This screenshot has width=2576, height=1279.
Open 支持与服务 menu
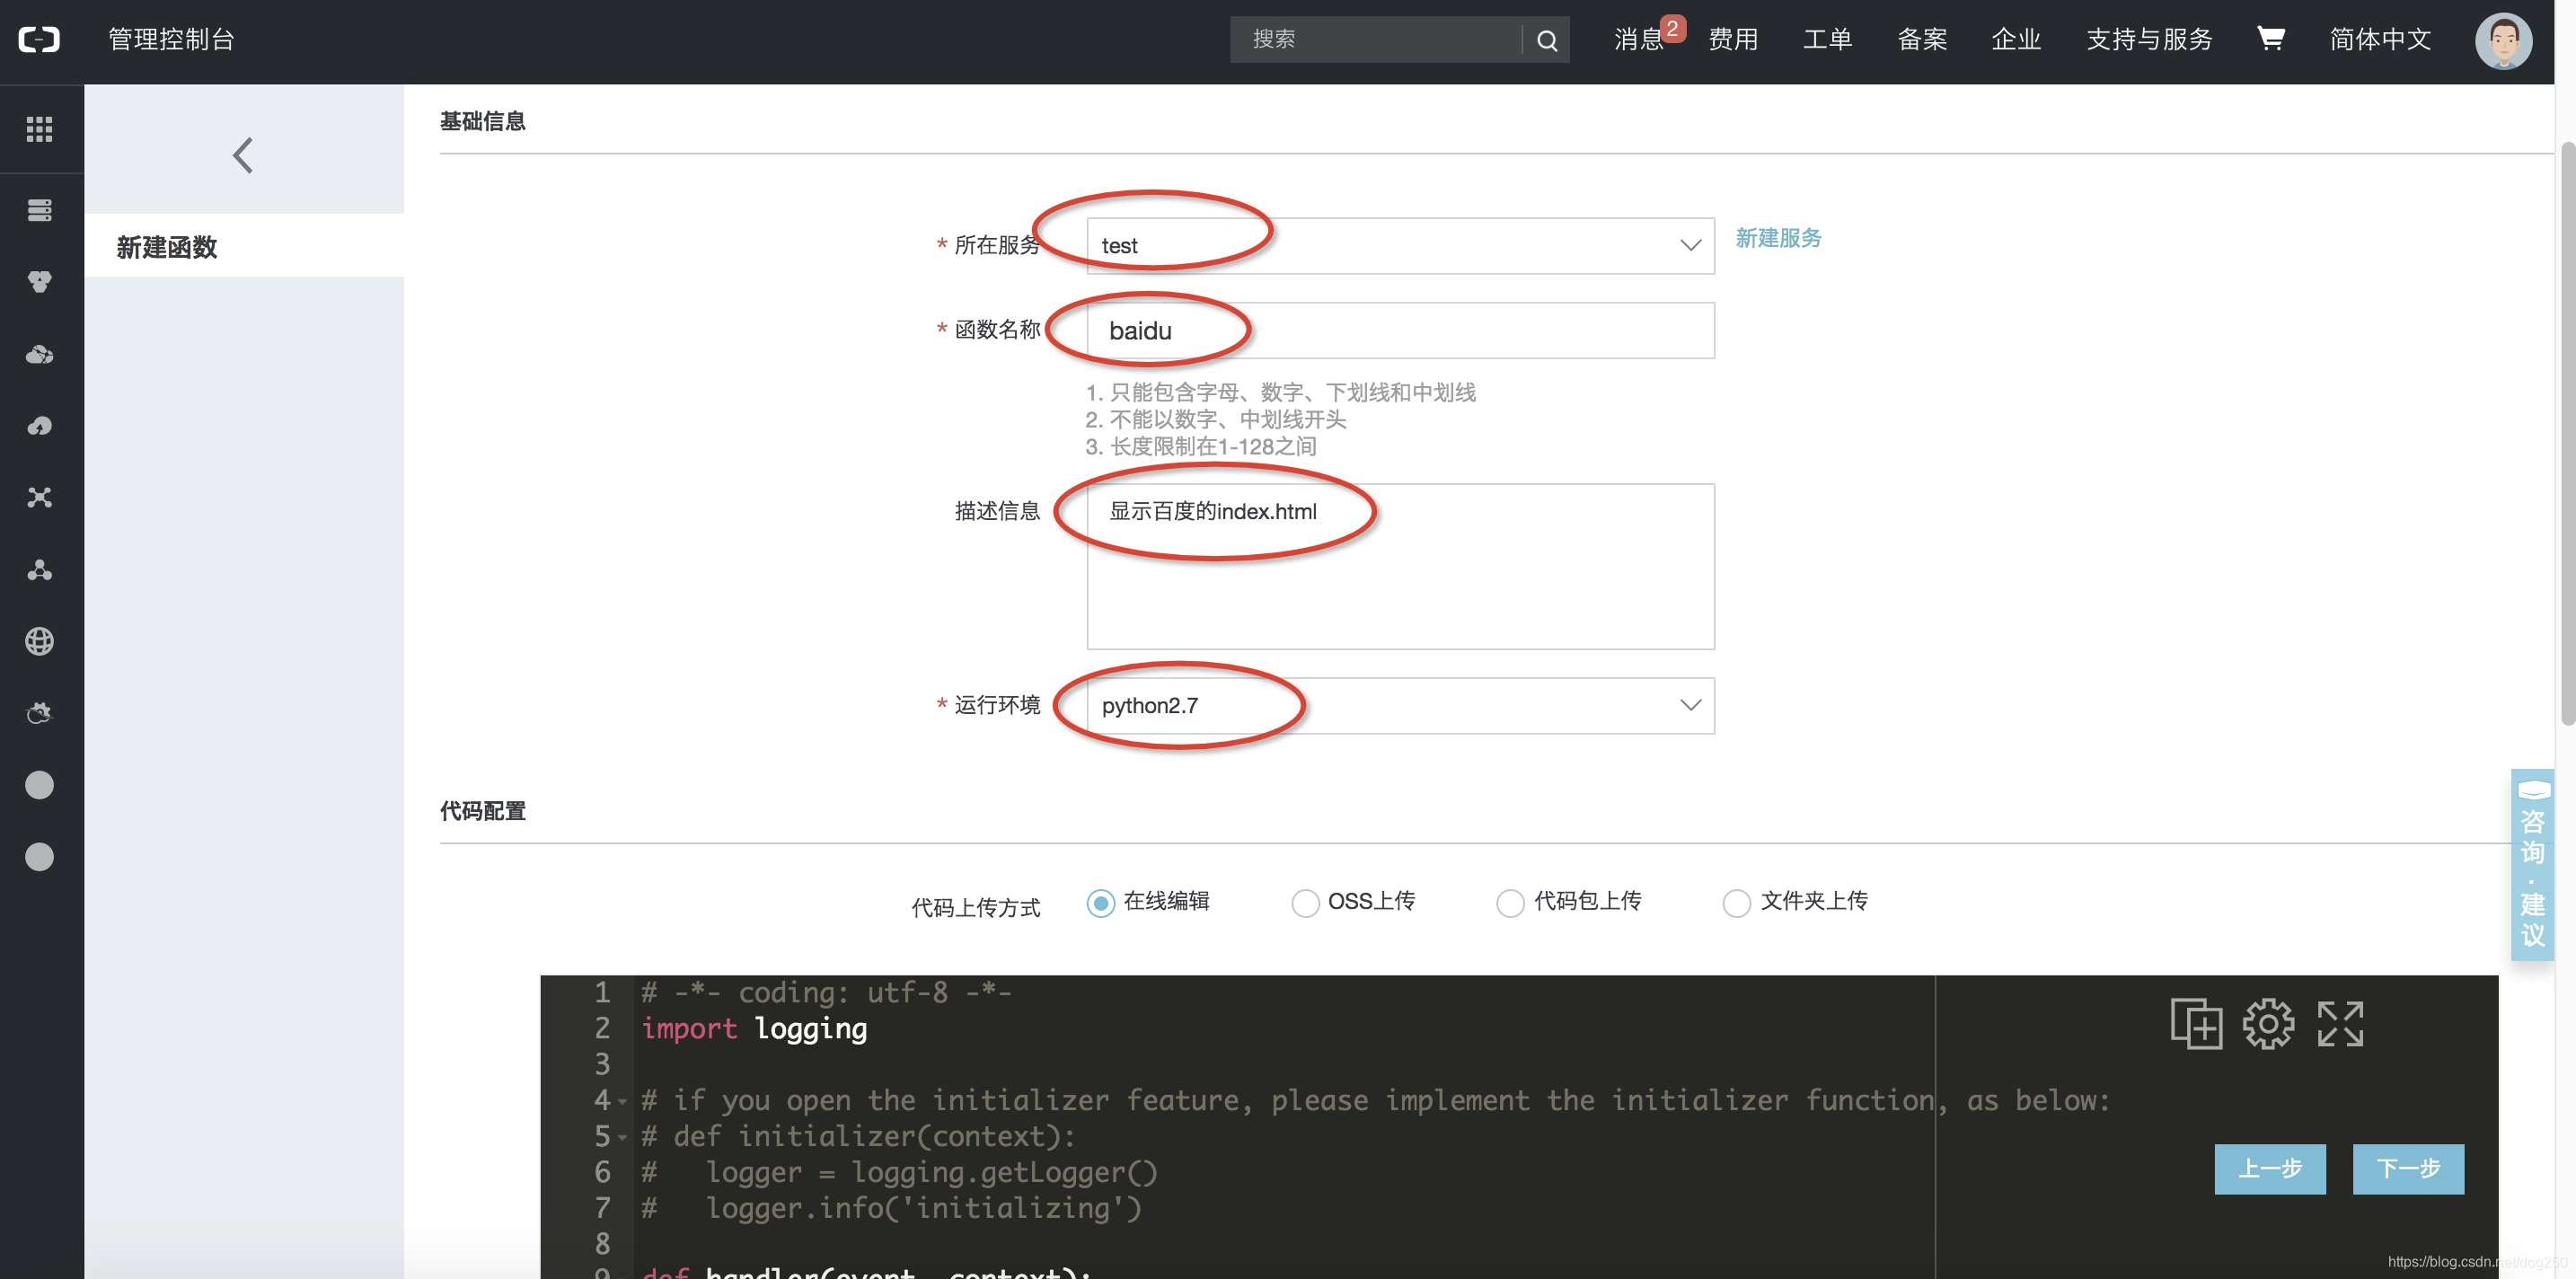coord(2149,39)
